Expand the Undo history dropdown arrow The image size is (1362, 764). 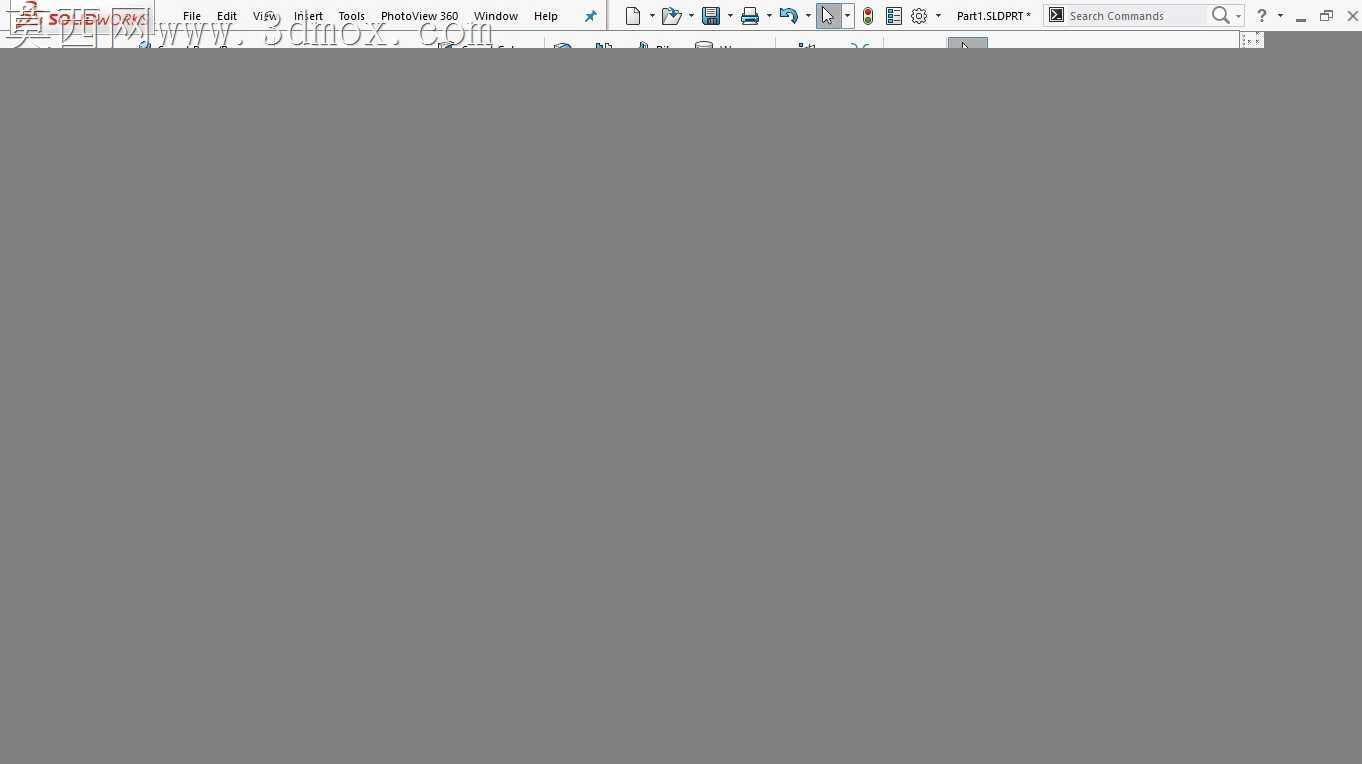(808, 16)
